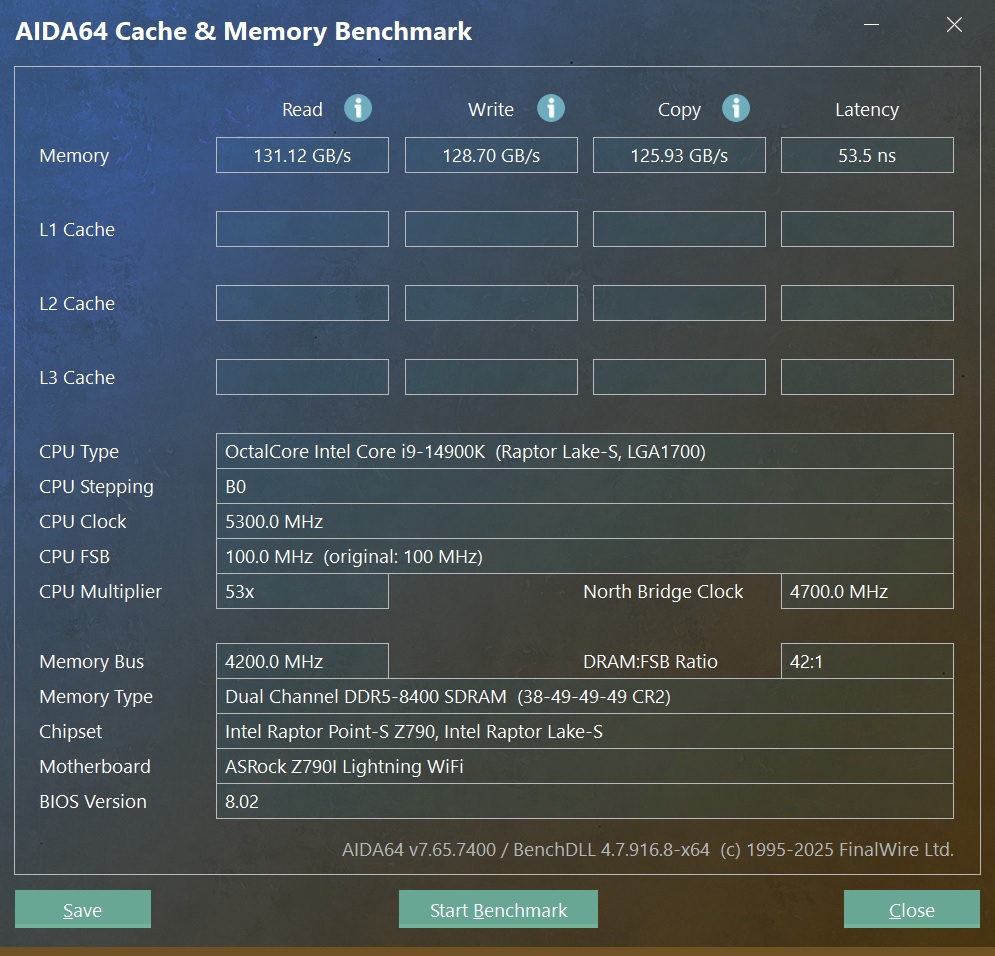This screenshot has width=995, height=956.
Task: Click the empty L1 Cache Write field
Action: [x=491, y=229]
